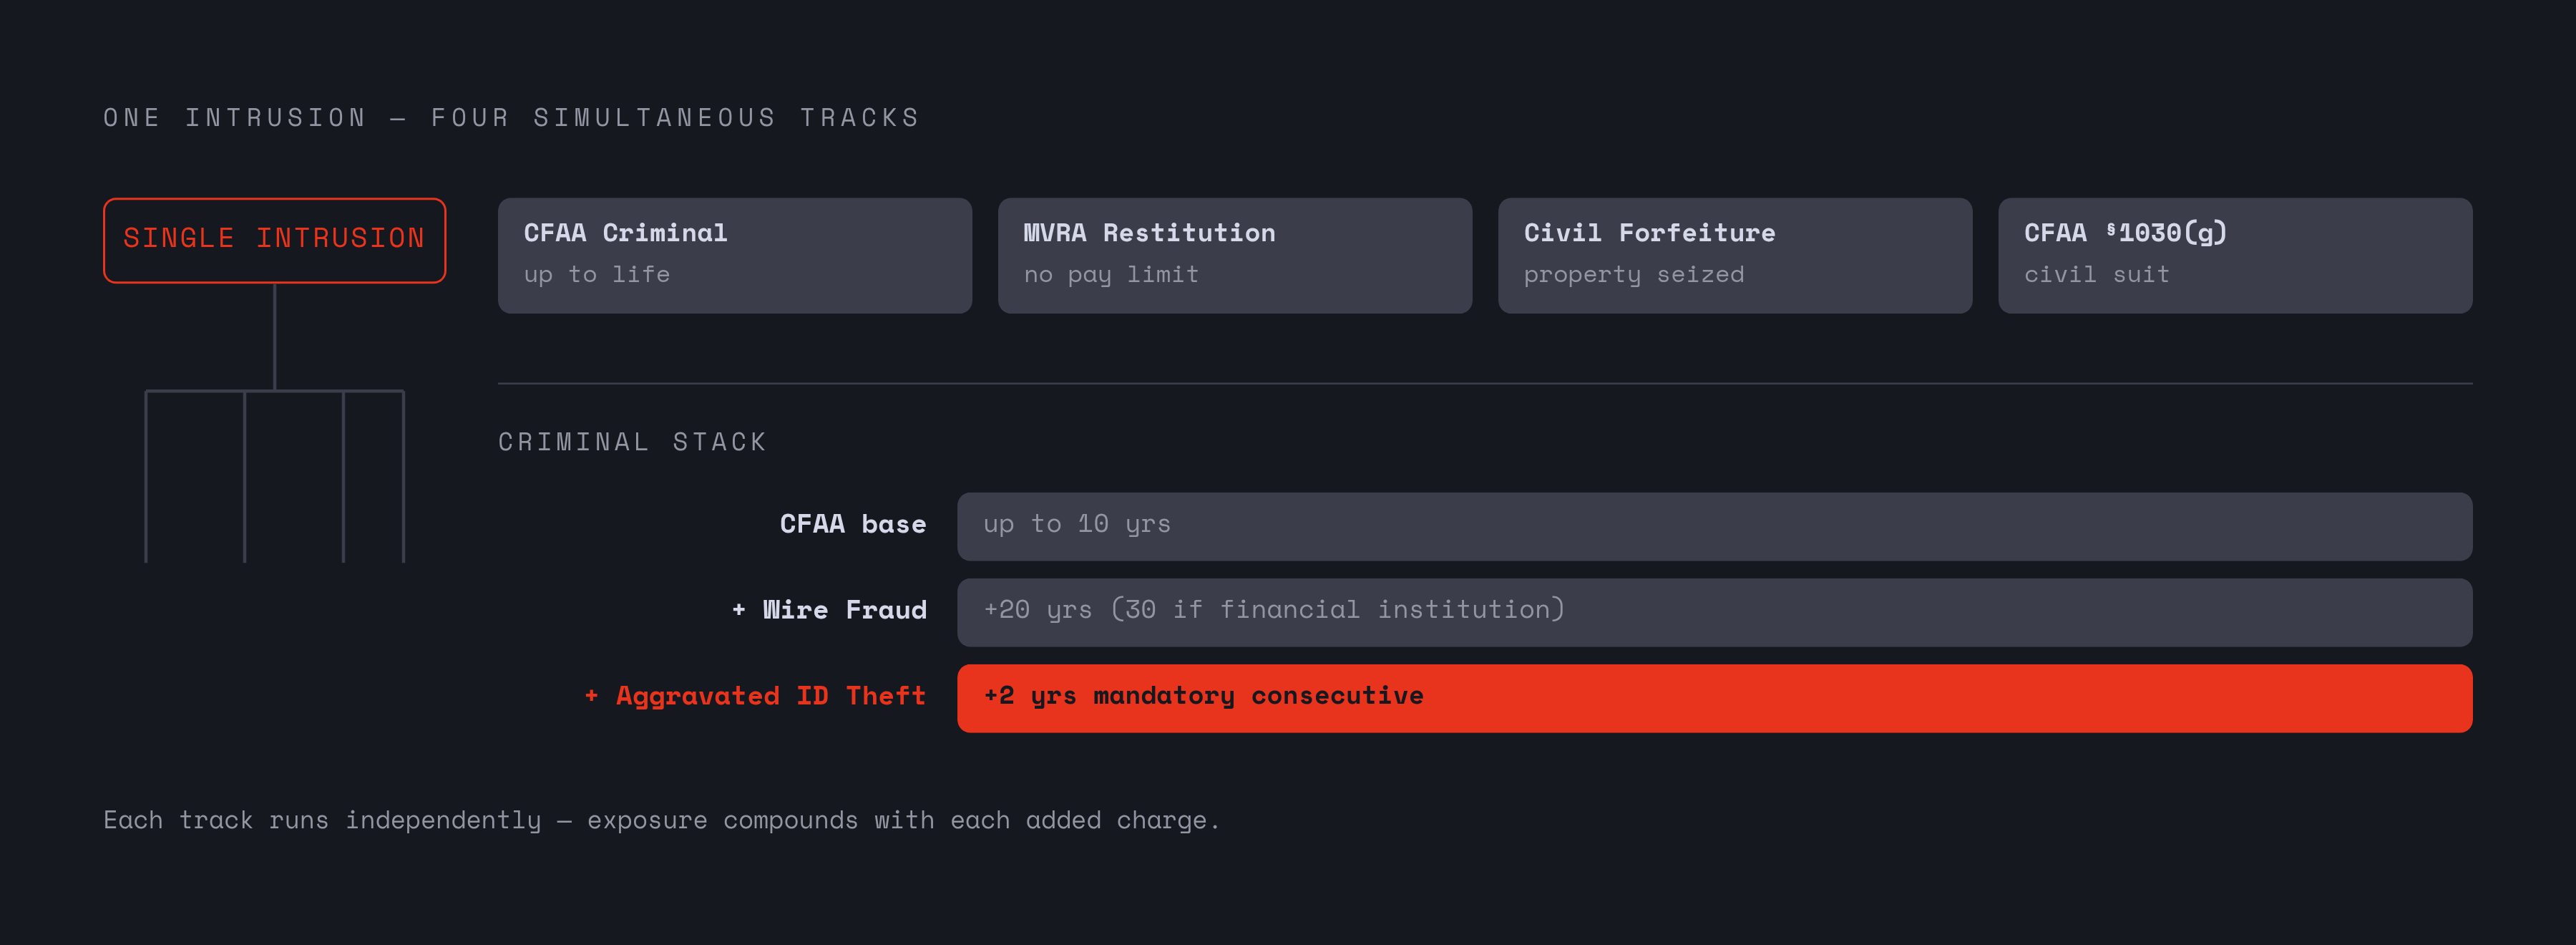Open the CFAA §1030(g) civil suit card
This screenshot has width=2576, height=945.
point(2235,255)
